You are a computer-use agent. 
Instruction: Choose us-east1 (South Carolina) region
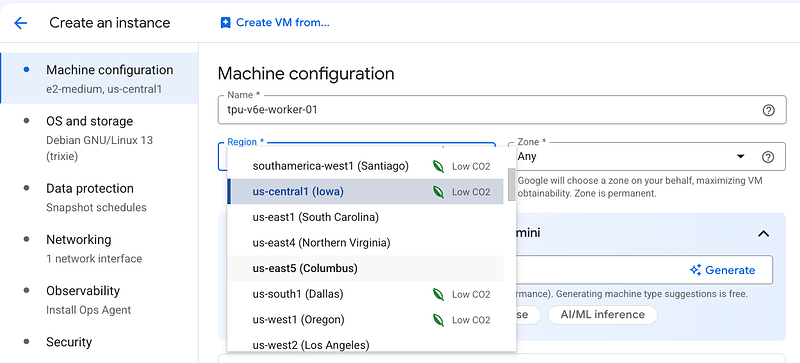coord(365,217)
